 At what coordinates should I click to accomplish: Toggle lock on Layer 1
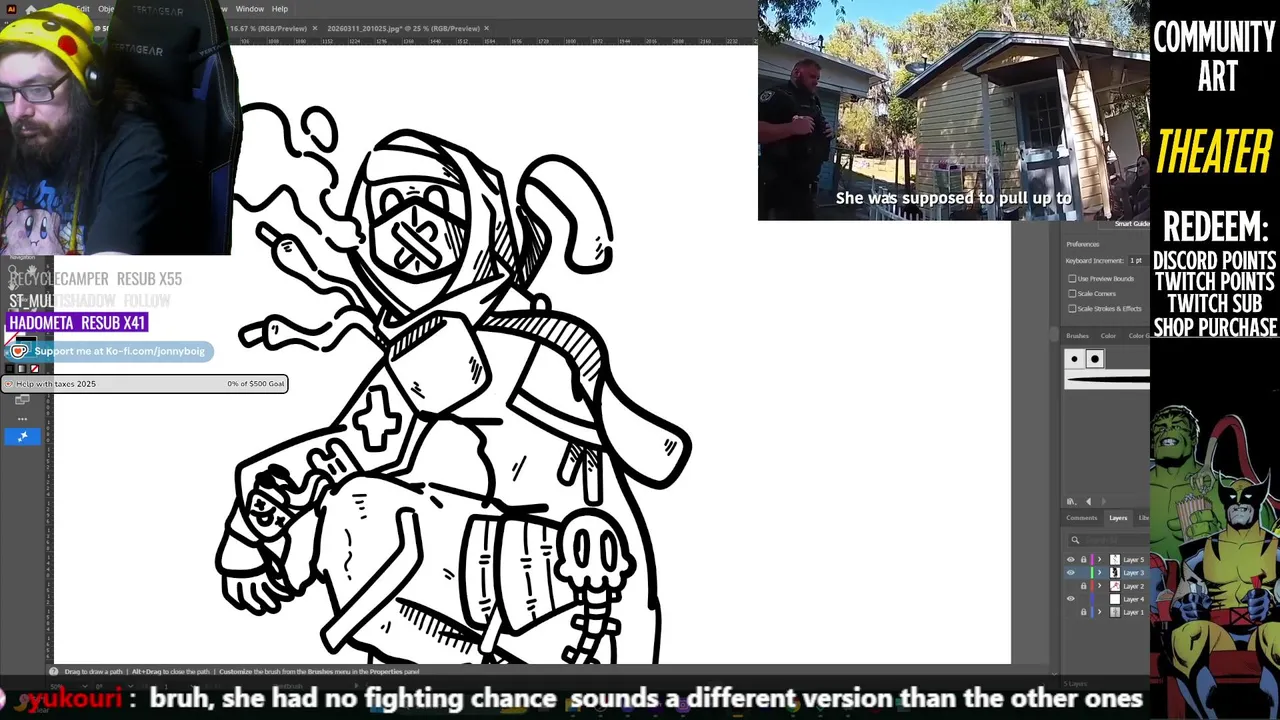[x=1083, y=612]
